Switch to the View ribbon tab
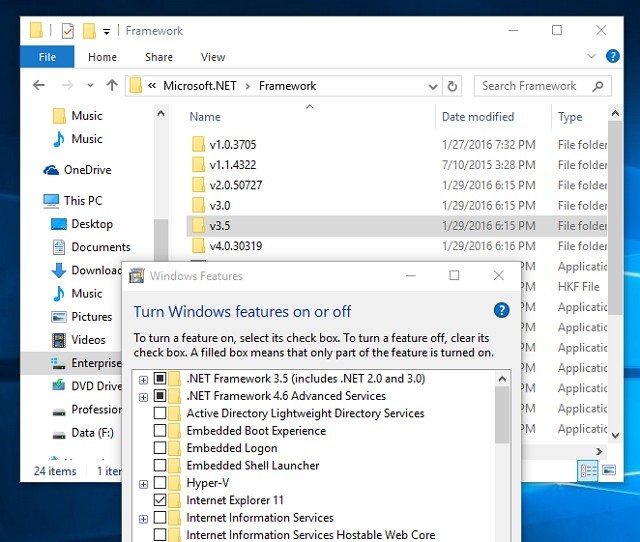 (x=213, y=57)
